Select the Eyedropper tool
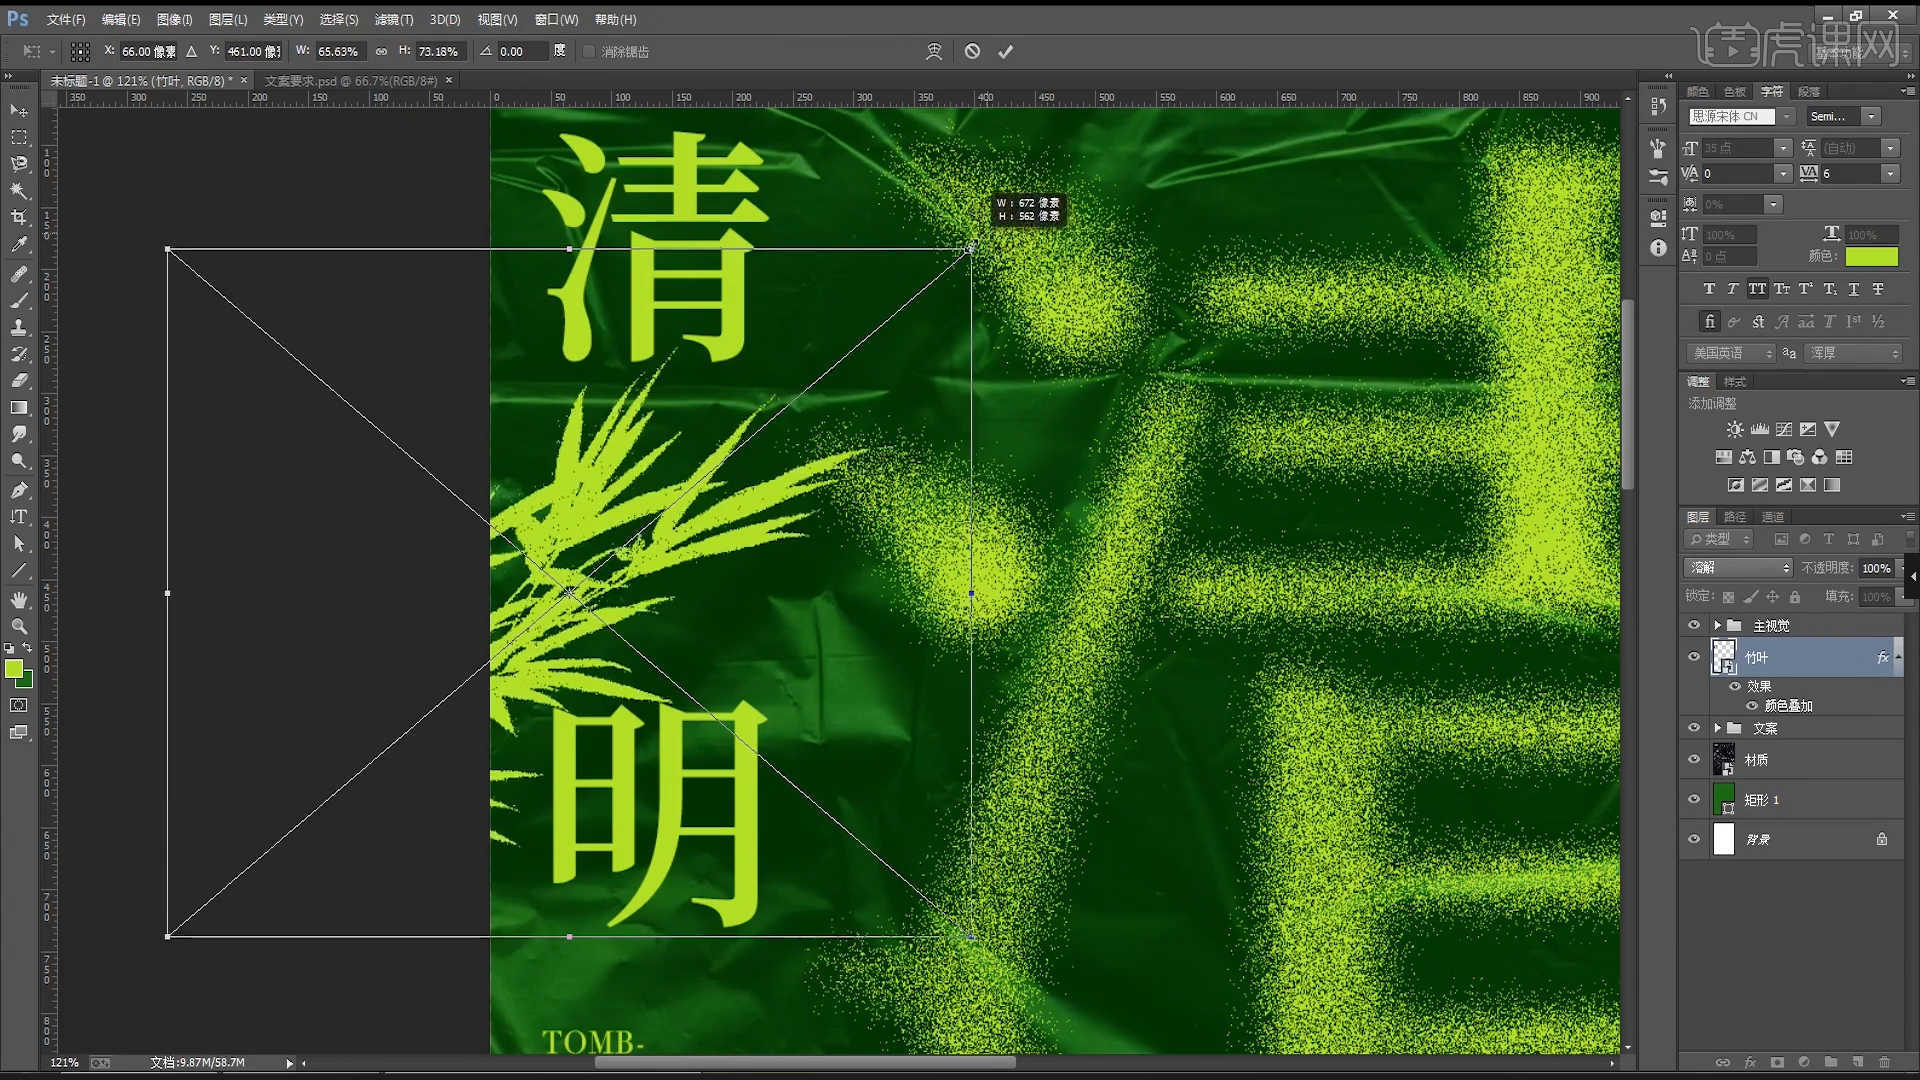1920x1080 pixels. (19, 245)
